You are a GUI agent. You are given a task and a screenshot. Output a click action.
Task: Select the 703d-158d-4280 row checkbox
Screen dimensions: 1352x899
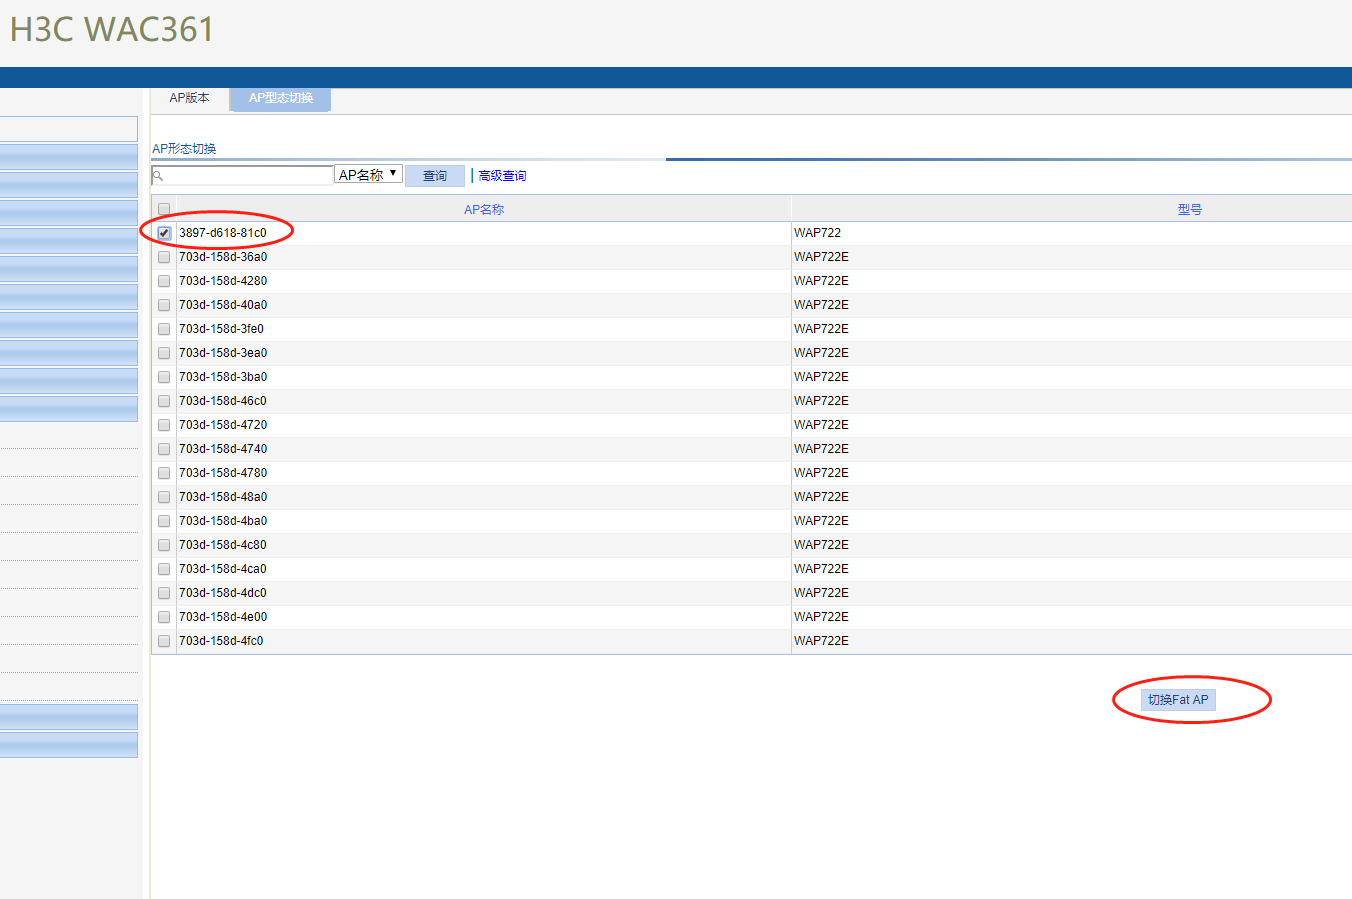coord(164,281)
